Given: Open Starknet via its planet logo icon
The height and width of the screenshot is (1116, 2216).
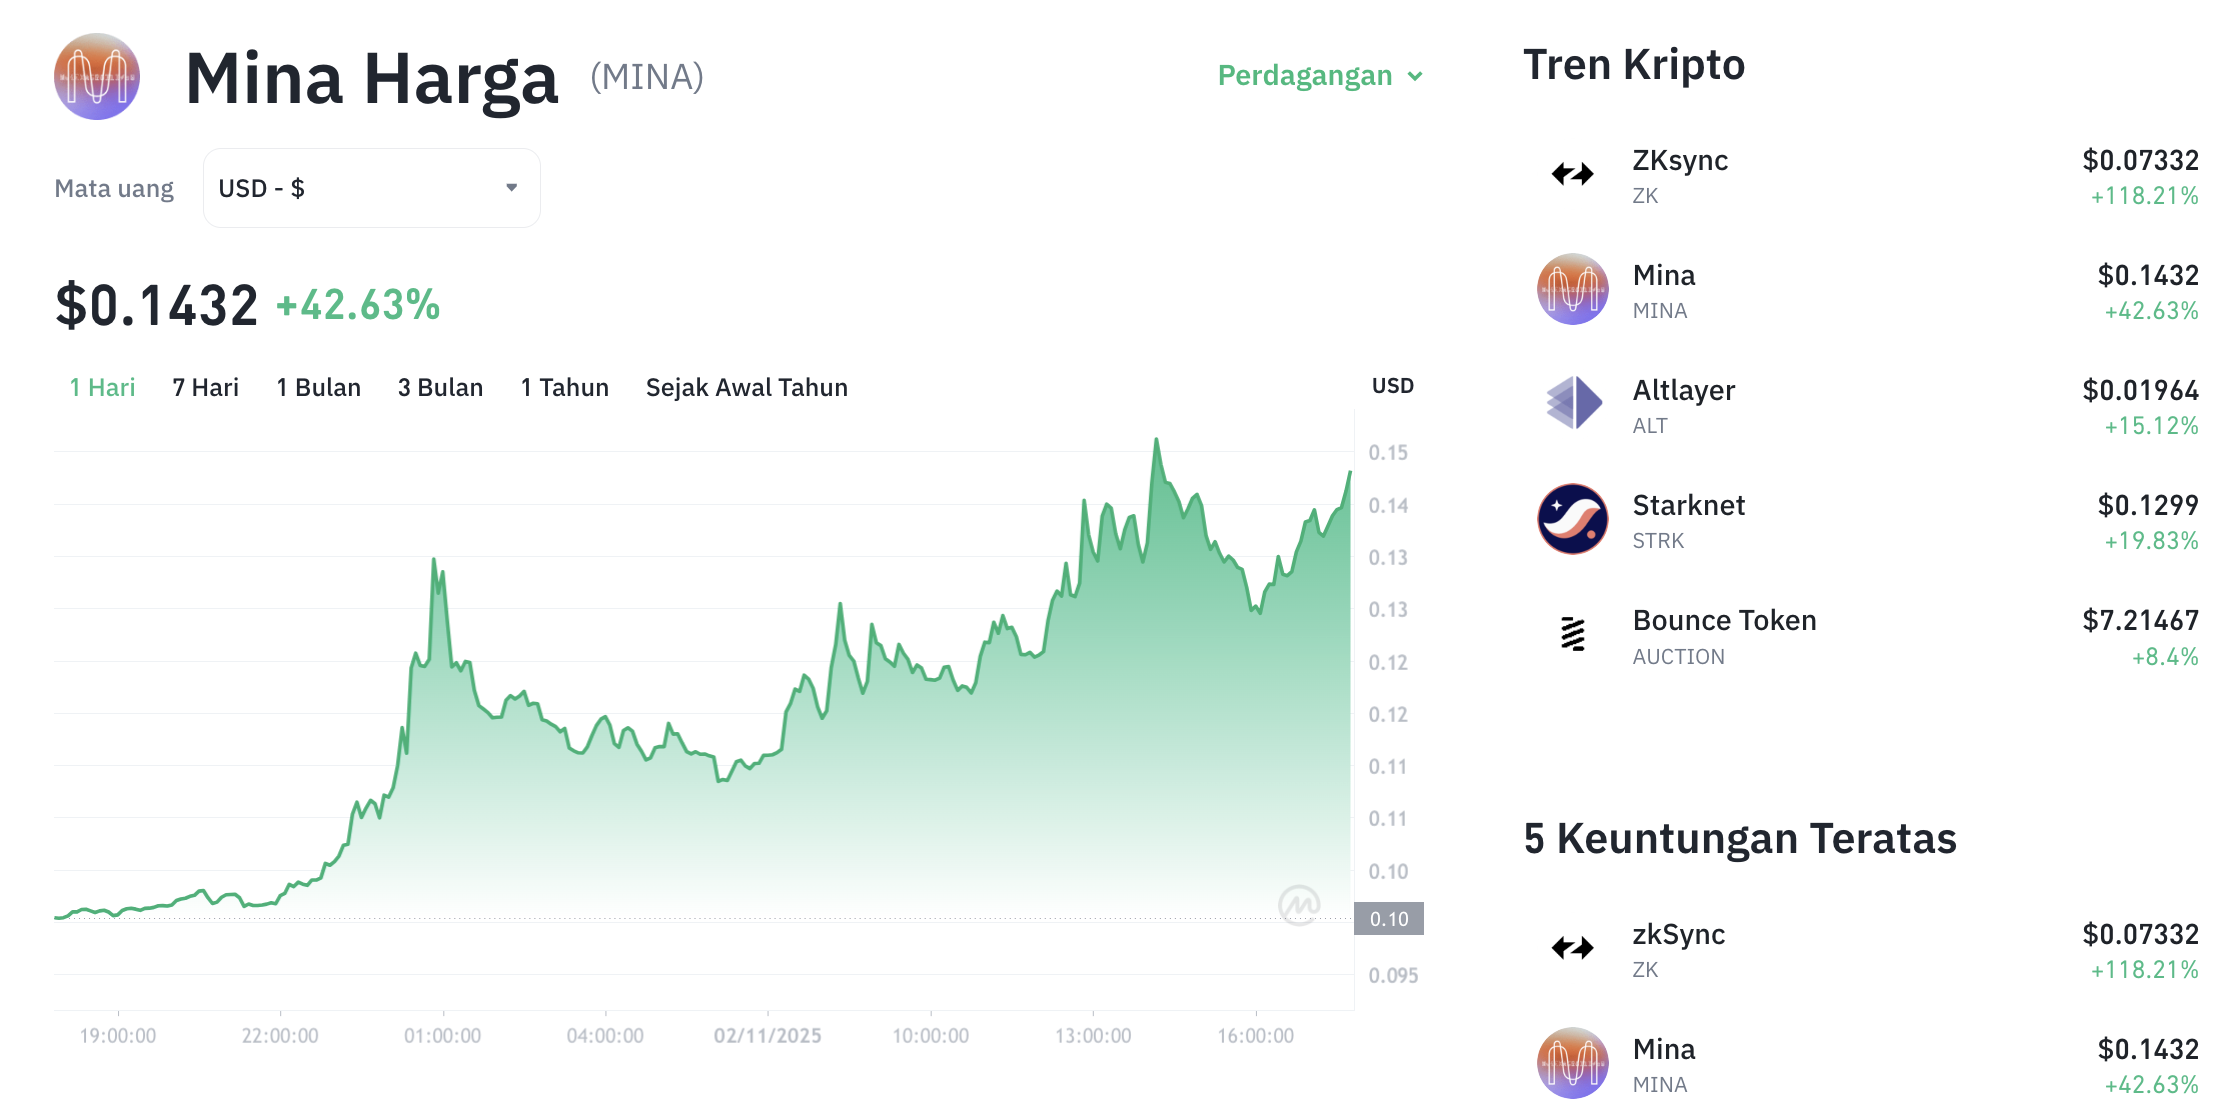Looking at the screenshot, I should (1572, 518).
